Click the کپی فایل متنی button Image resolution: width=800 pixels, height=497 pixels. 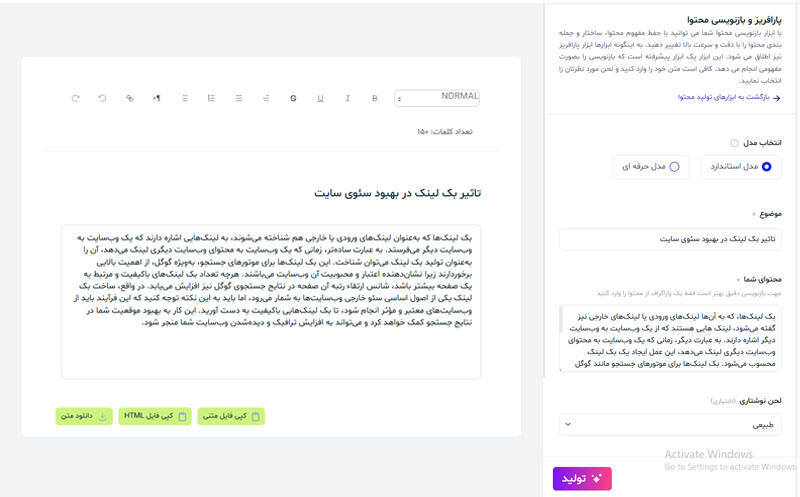231,416
